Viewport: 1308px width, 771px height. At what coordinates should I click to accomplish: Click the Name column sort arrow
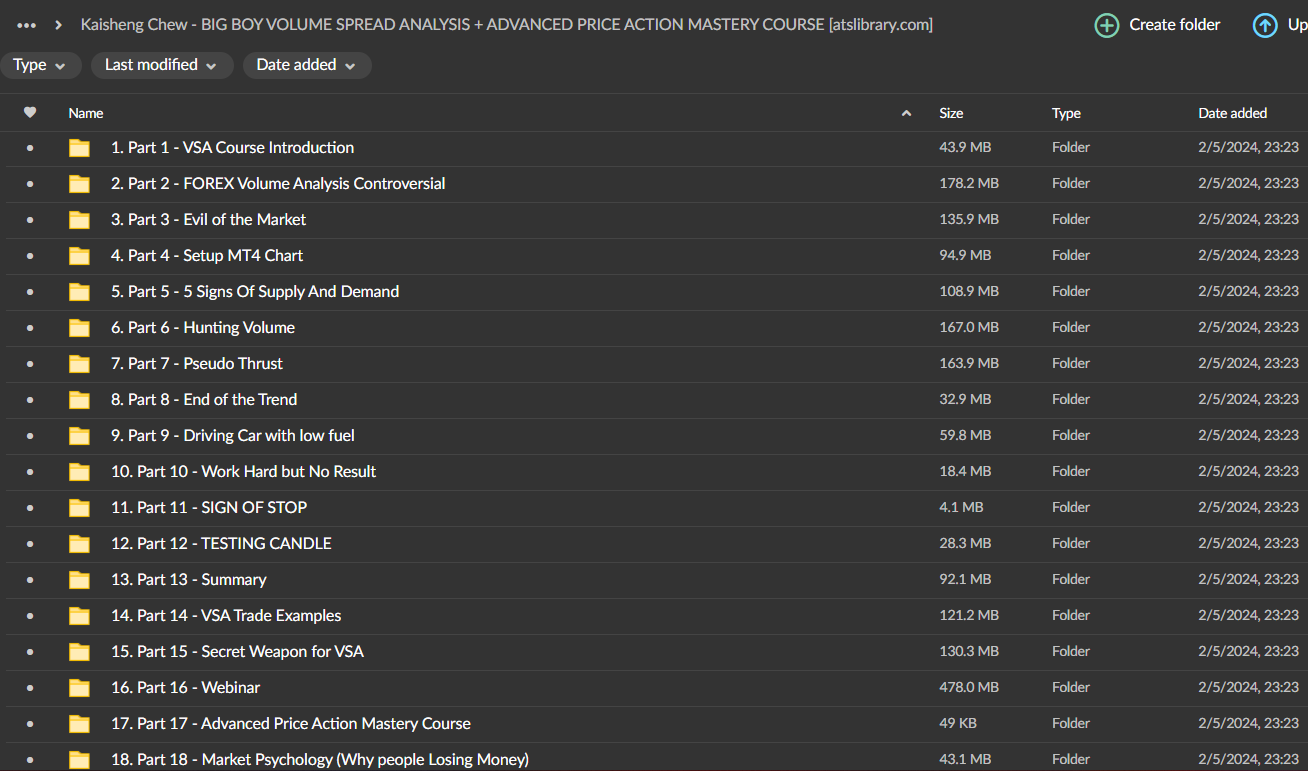[x=906, y=113]
